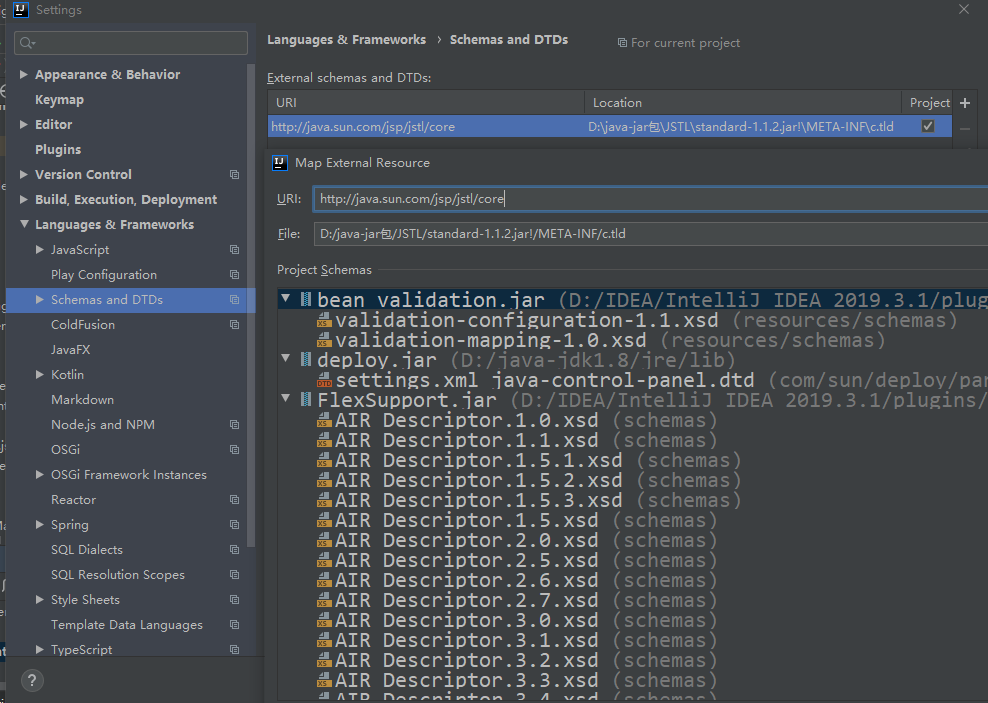Click project-scope icon beside Play Configuration
Screen dimensions: 988x703
click(x=234, y=275)
